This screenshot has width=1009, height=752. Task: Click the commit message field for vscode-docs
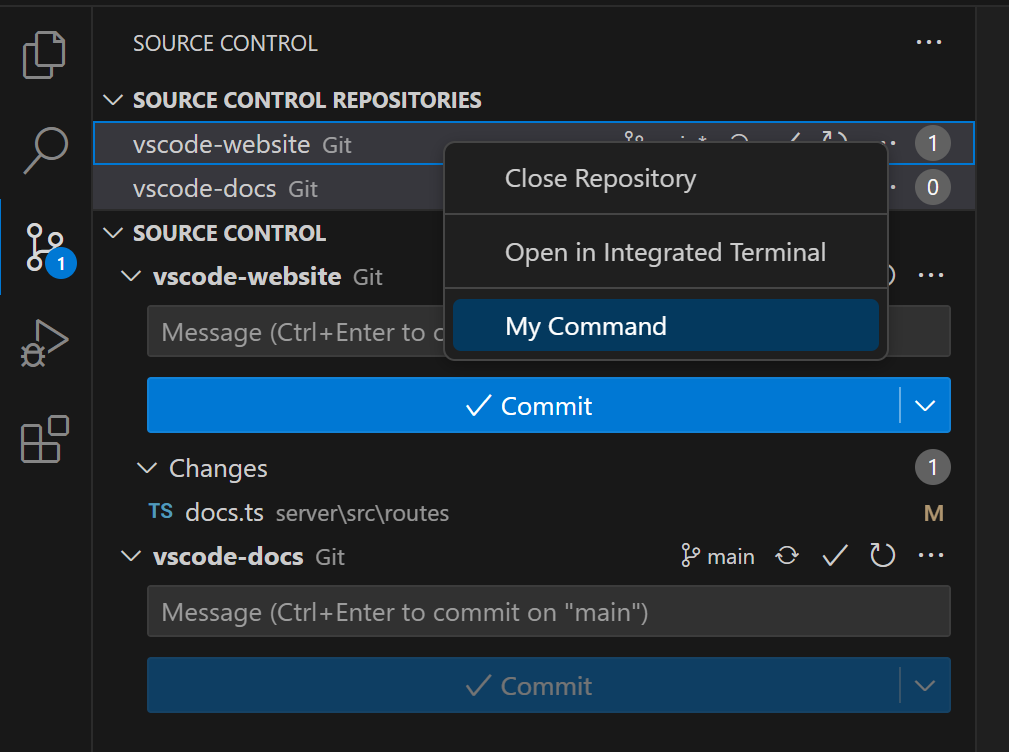549,611
